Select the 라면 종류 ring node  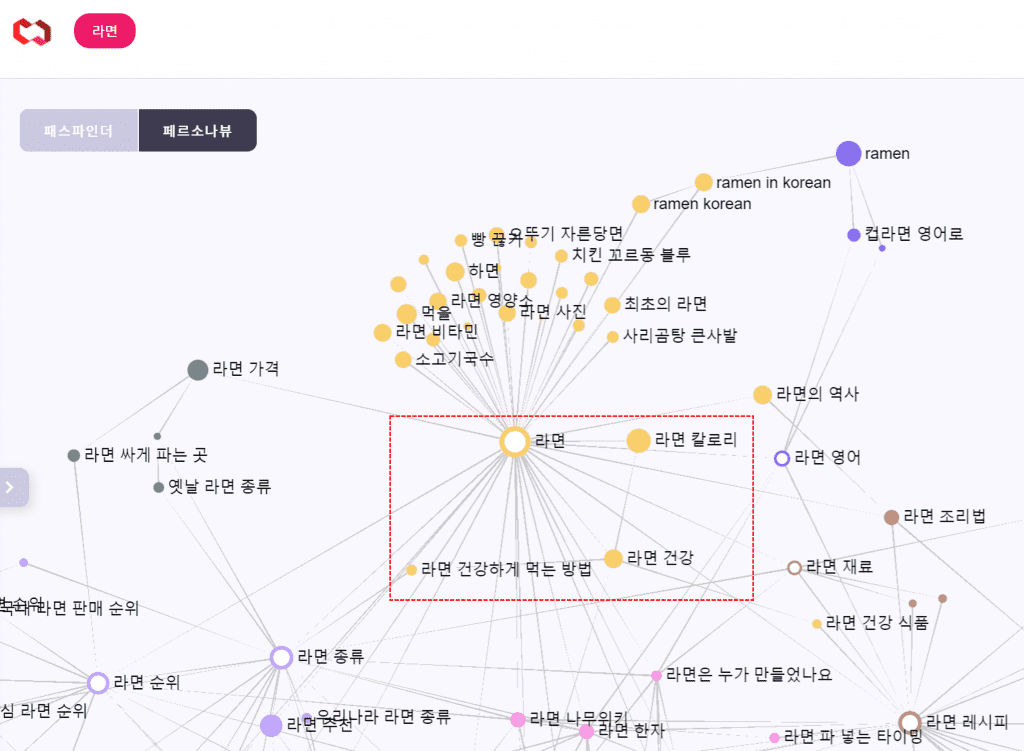[x=281, y=657]
